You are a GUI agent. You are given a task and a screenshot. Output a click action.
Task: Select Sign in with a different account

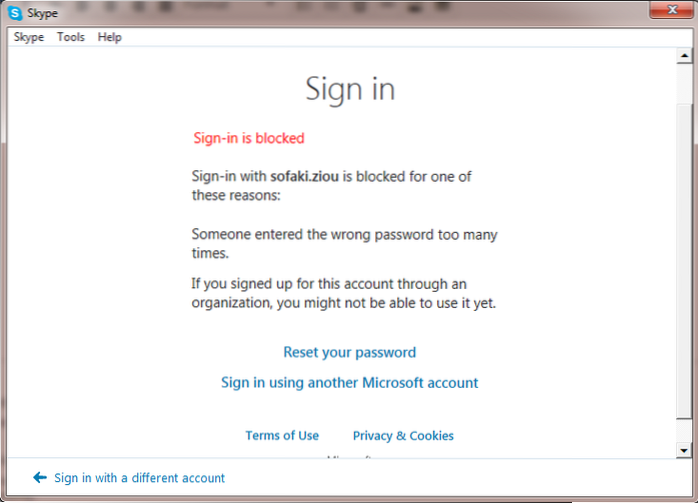click(x=139, y=478)
